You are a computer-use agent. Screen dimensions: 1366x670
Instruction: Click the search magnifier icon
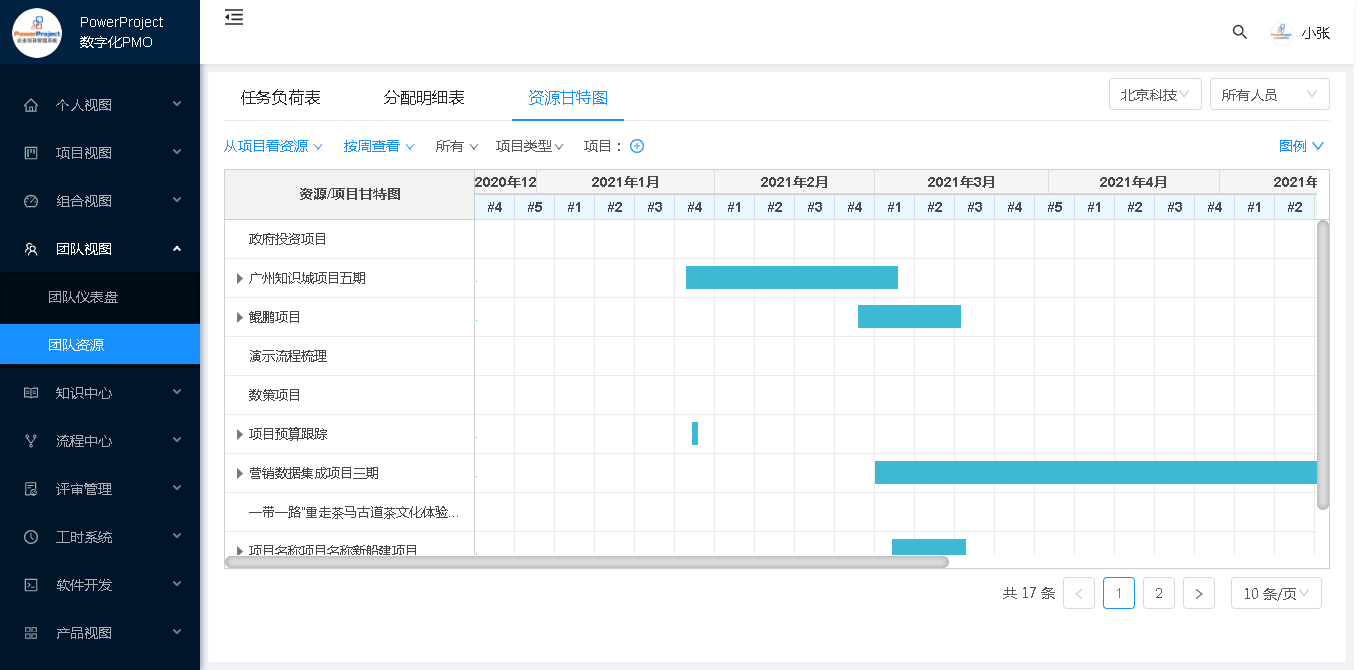[x=1239, y=32]
